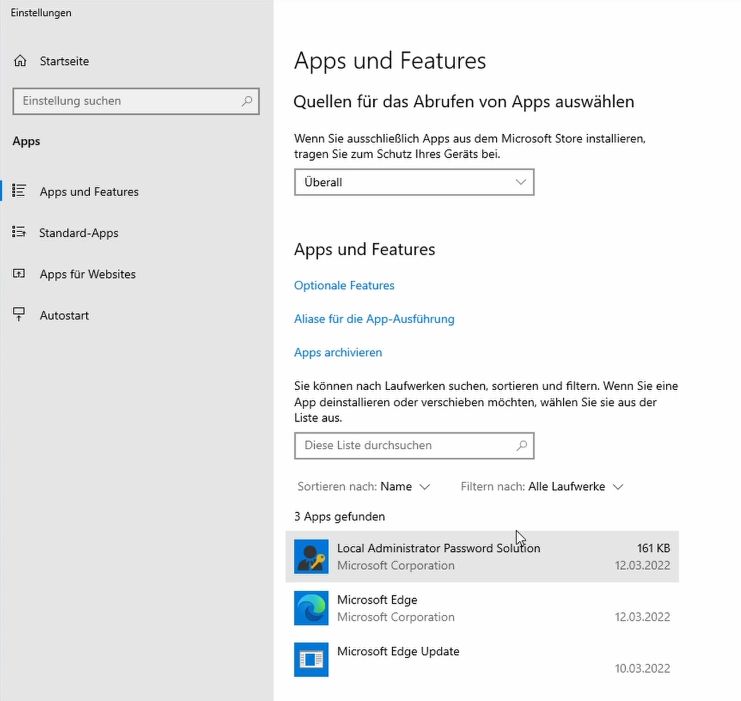
Task: Click the Apps archivieren link
Action: click(x=338, y=353)
